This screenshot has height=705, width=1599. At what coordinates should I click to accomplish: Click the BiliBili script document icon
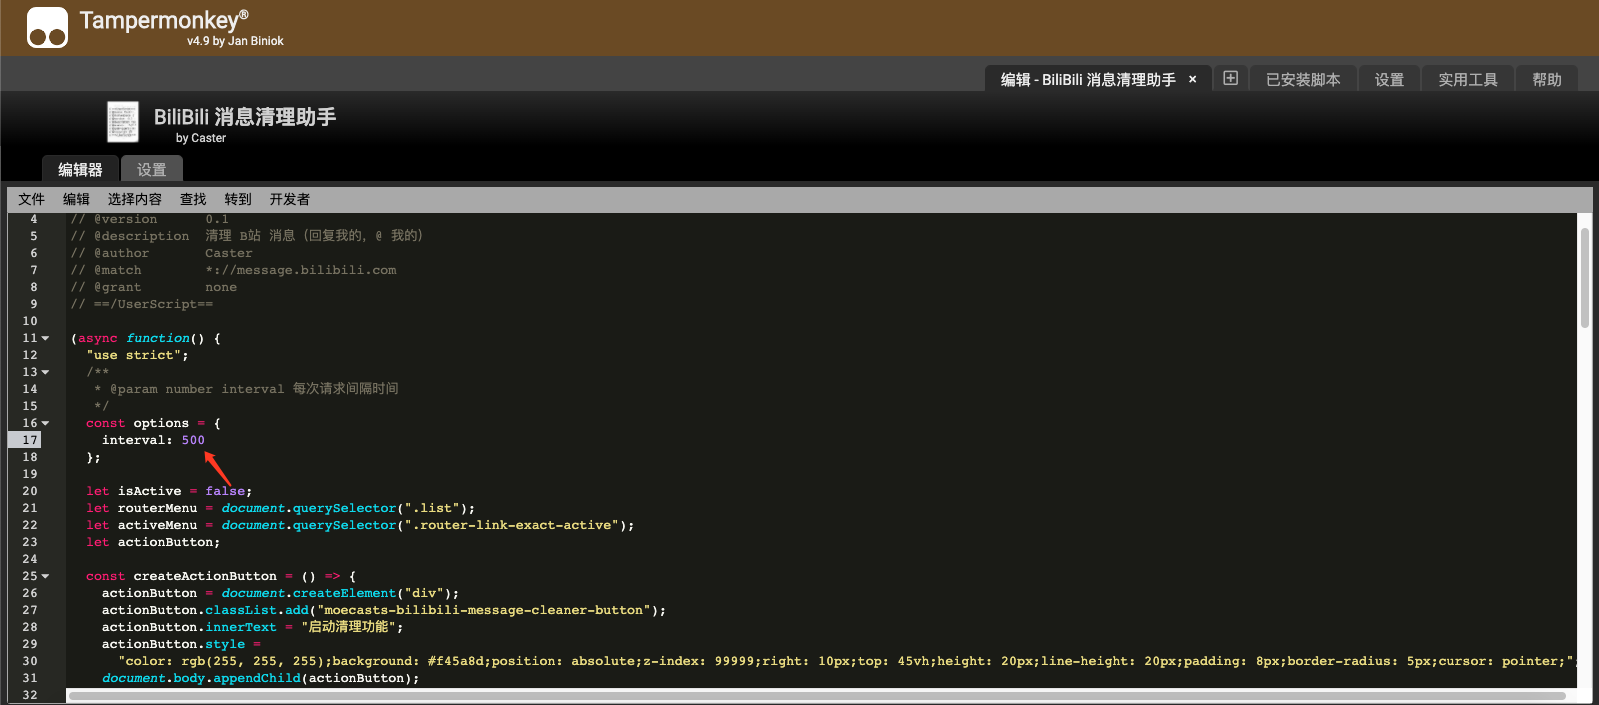pyautogui.click(x=123, y=122)
